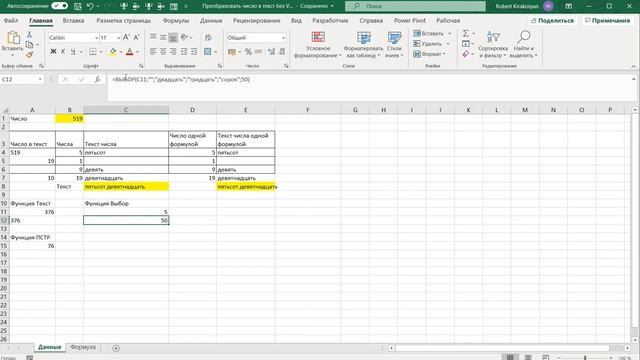Viewport: 640px width, 360px height.
Task: Click the Cut scissors icon
Action: click(29, 35)
